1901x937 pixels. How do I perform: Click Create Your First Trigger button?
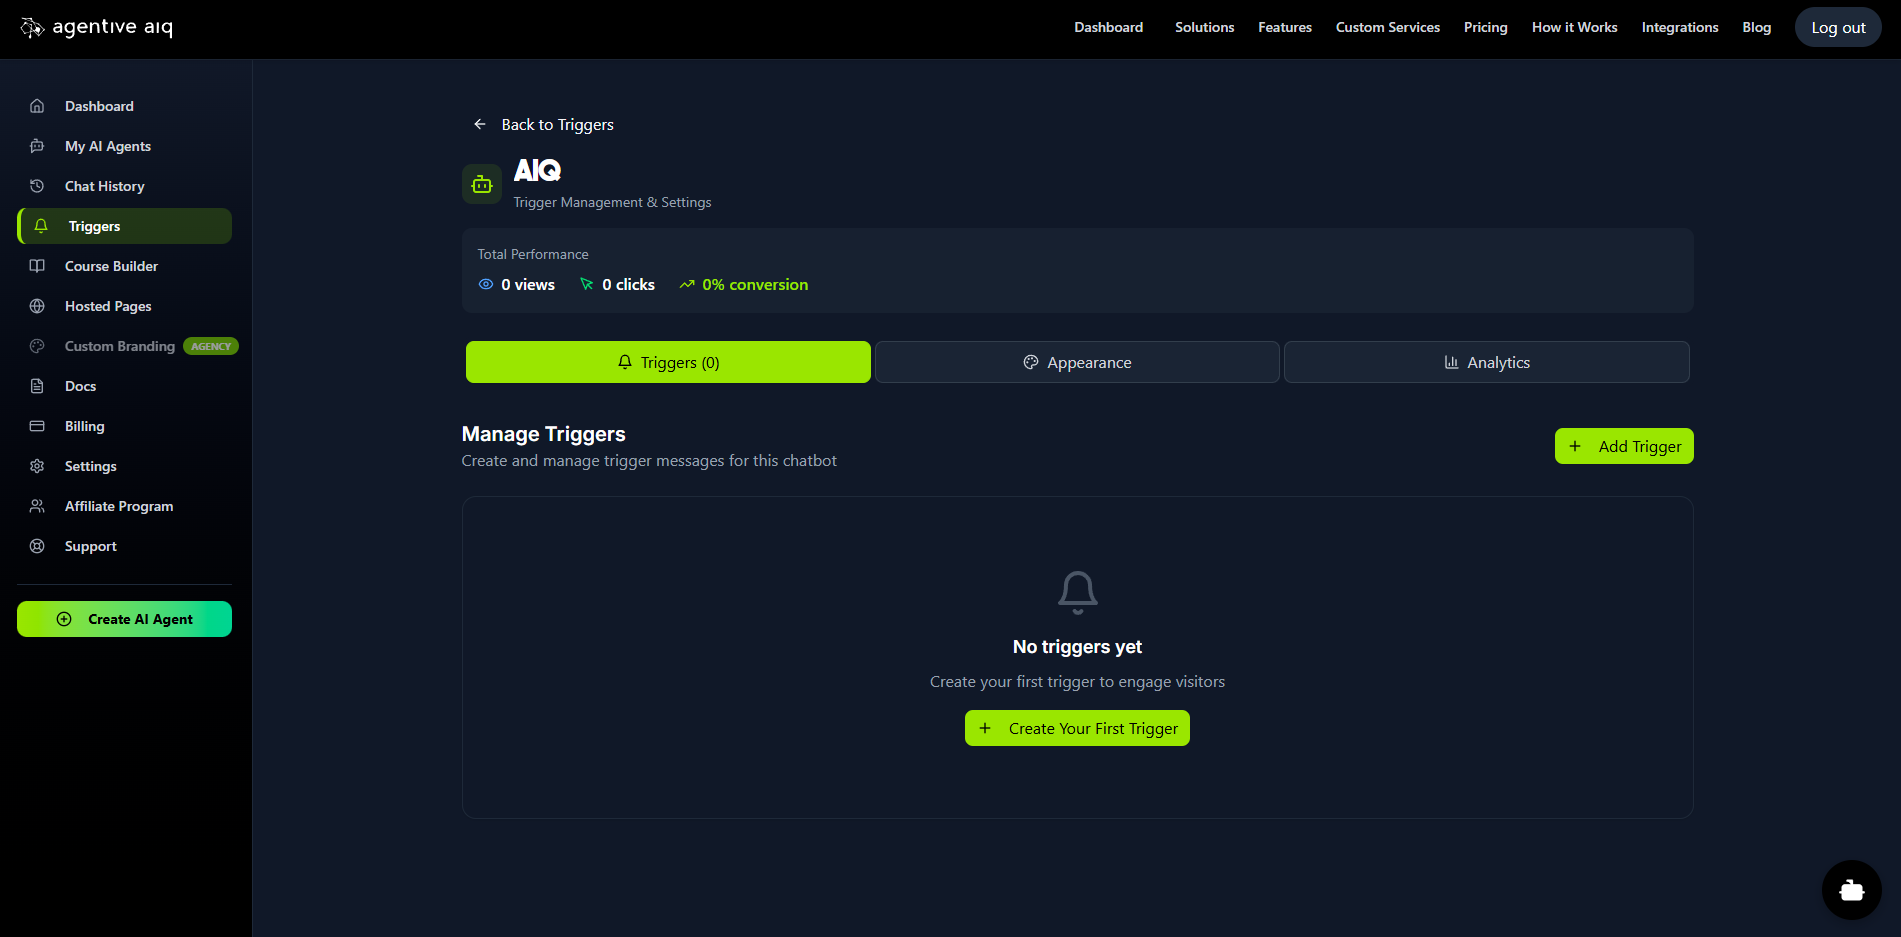(1077, 728)
